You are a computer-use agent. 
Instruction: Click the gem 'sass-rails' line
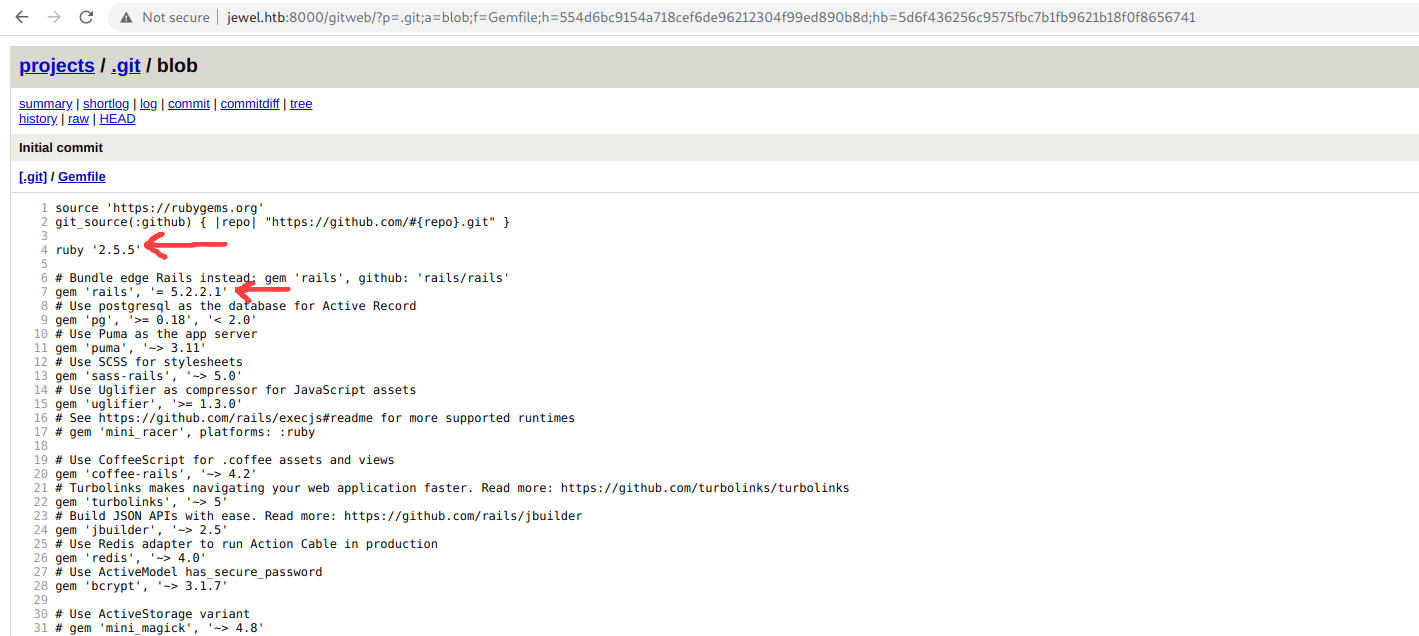point(149,376)
